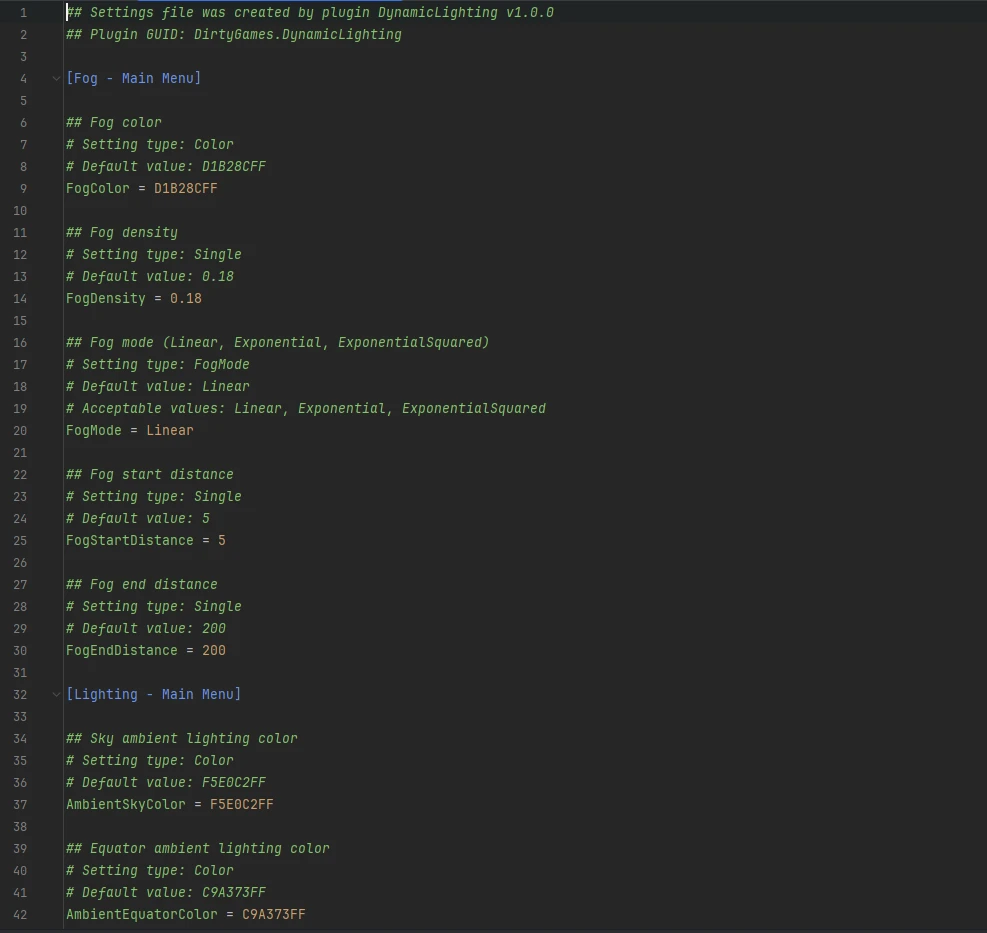Click the '## Fog density' comment line
987x933 pixels.
[x=122, y=232]
